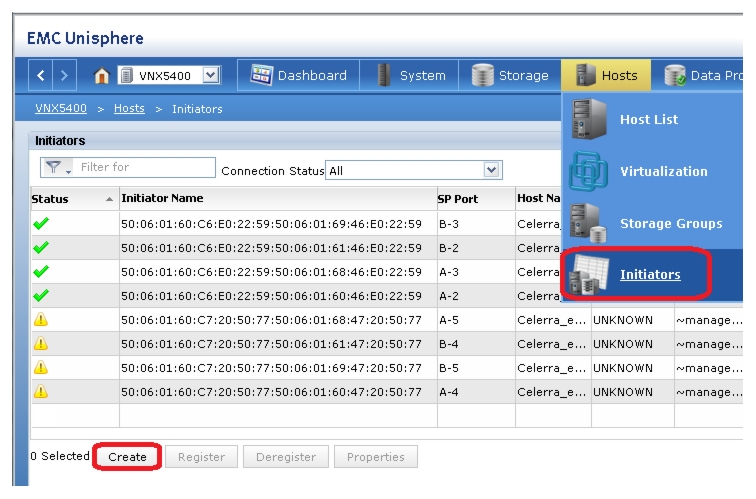Click the home icon in navigation bar

point(101,76)
